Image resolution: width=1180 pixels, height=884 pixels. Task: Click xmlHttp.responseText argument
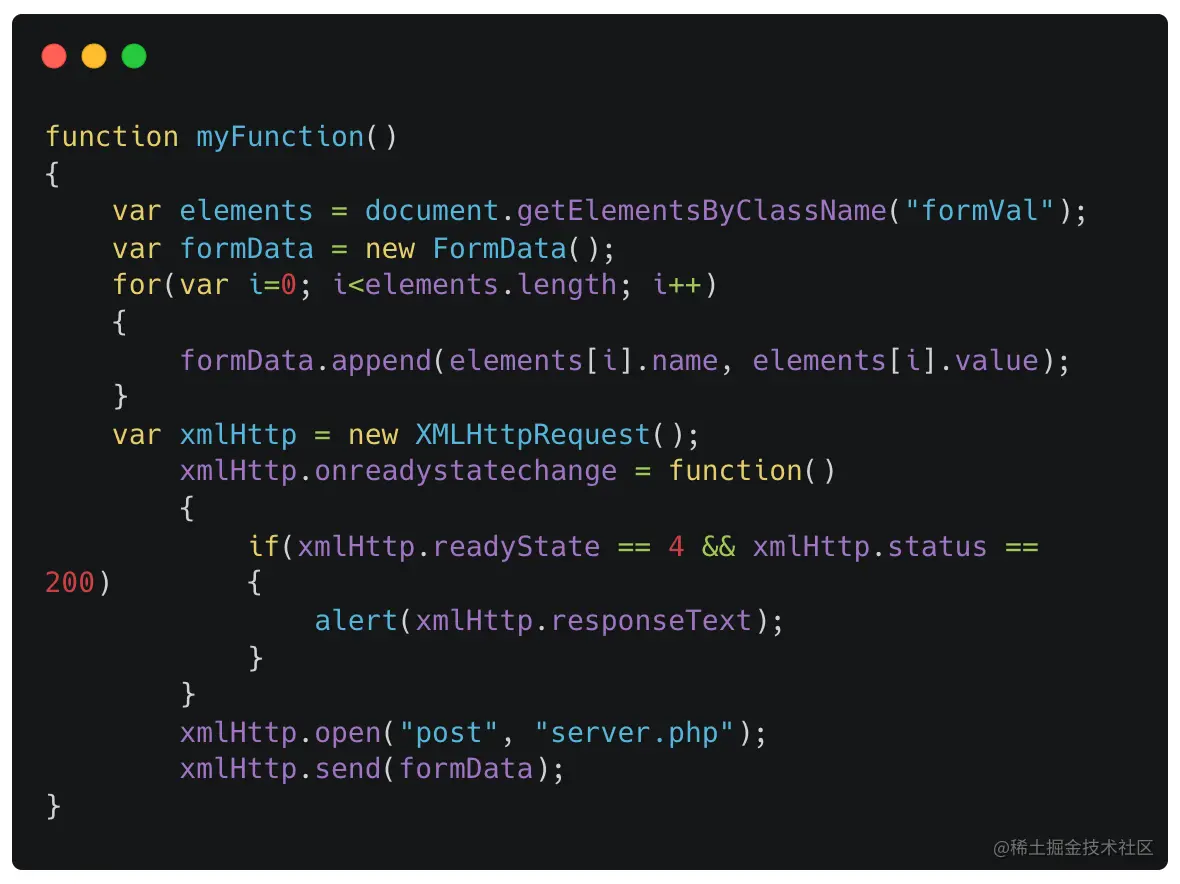click(583, 621)
